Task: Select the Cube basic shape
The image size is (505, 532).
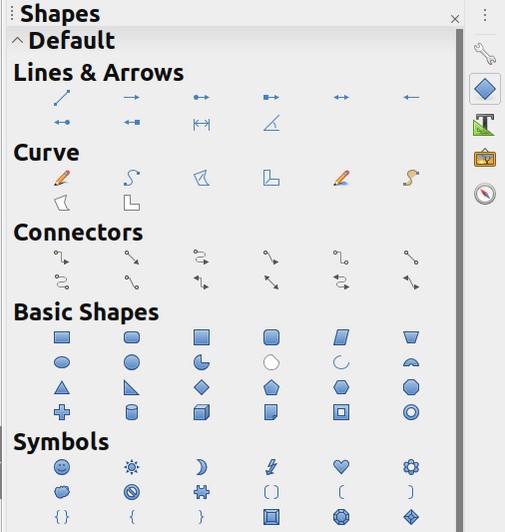Action: 202,412
